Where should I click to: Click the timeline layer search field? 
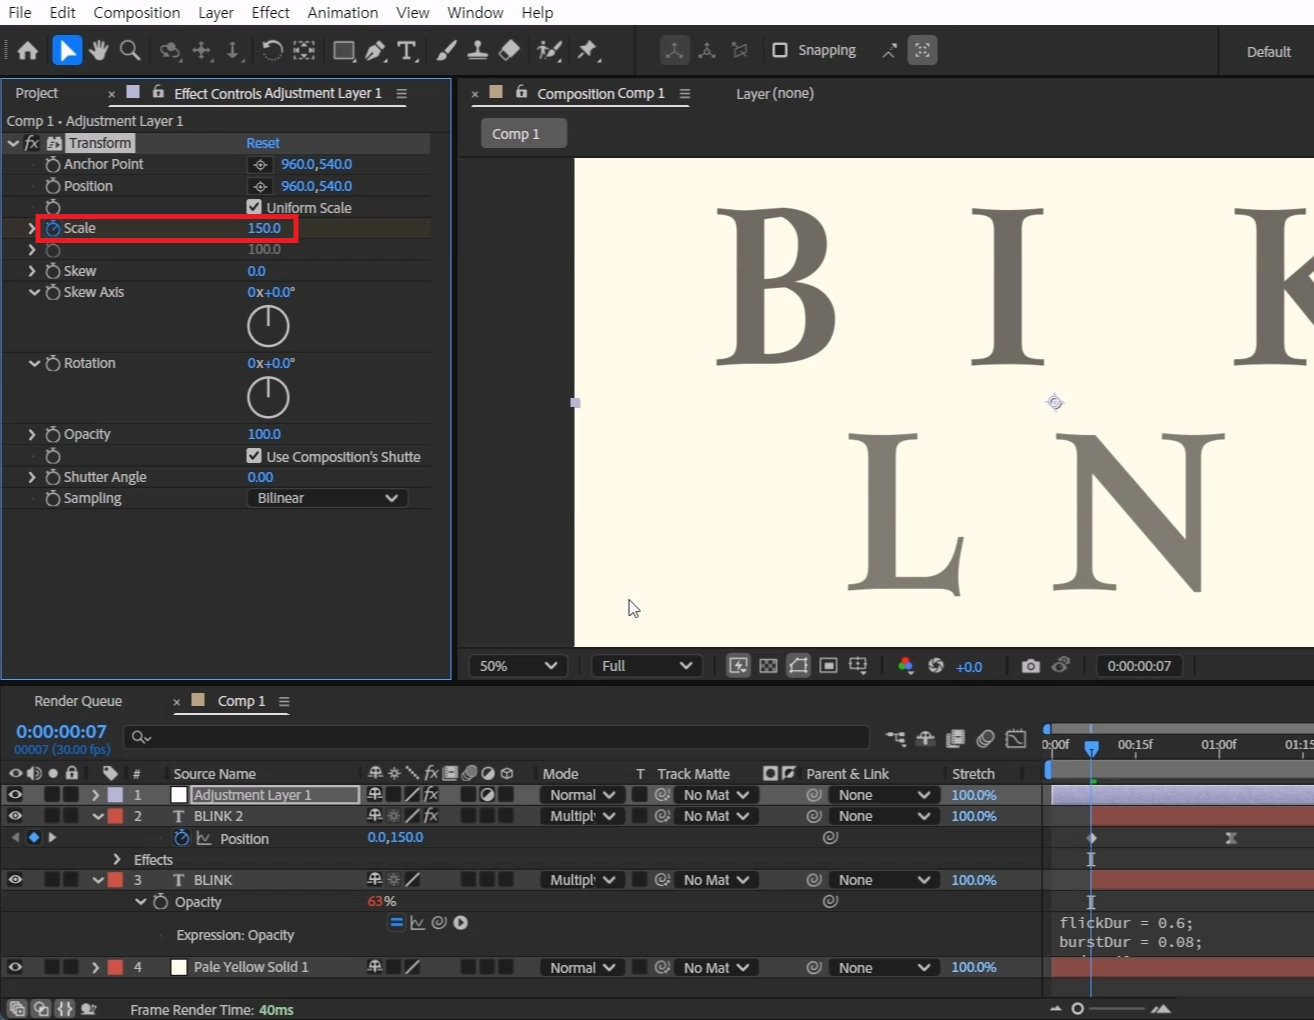496,737
